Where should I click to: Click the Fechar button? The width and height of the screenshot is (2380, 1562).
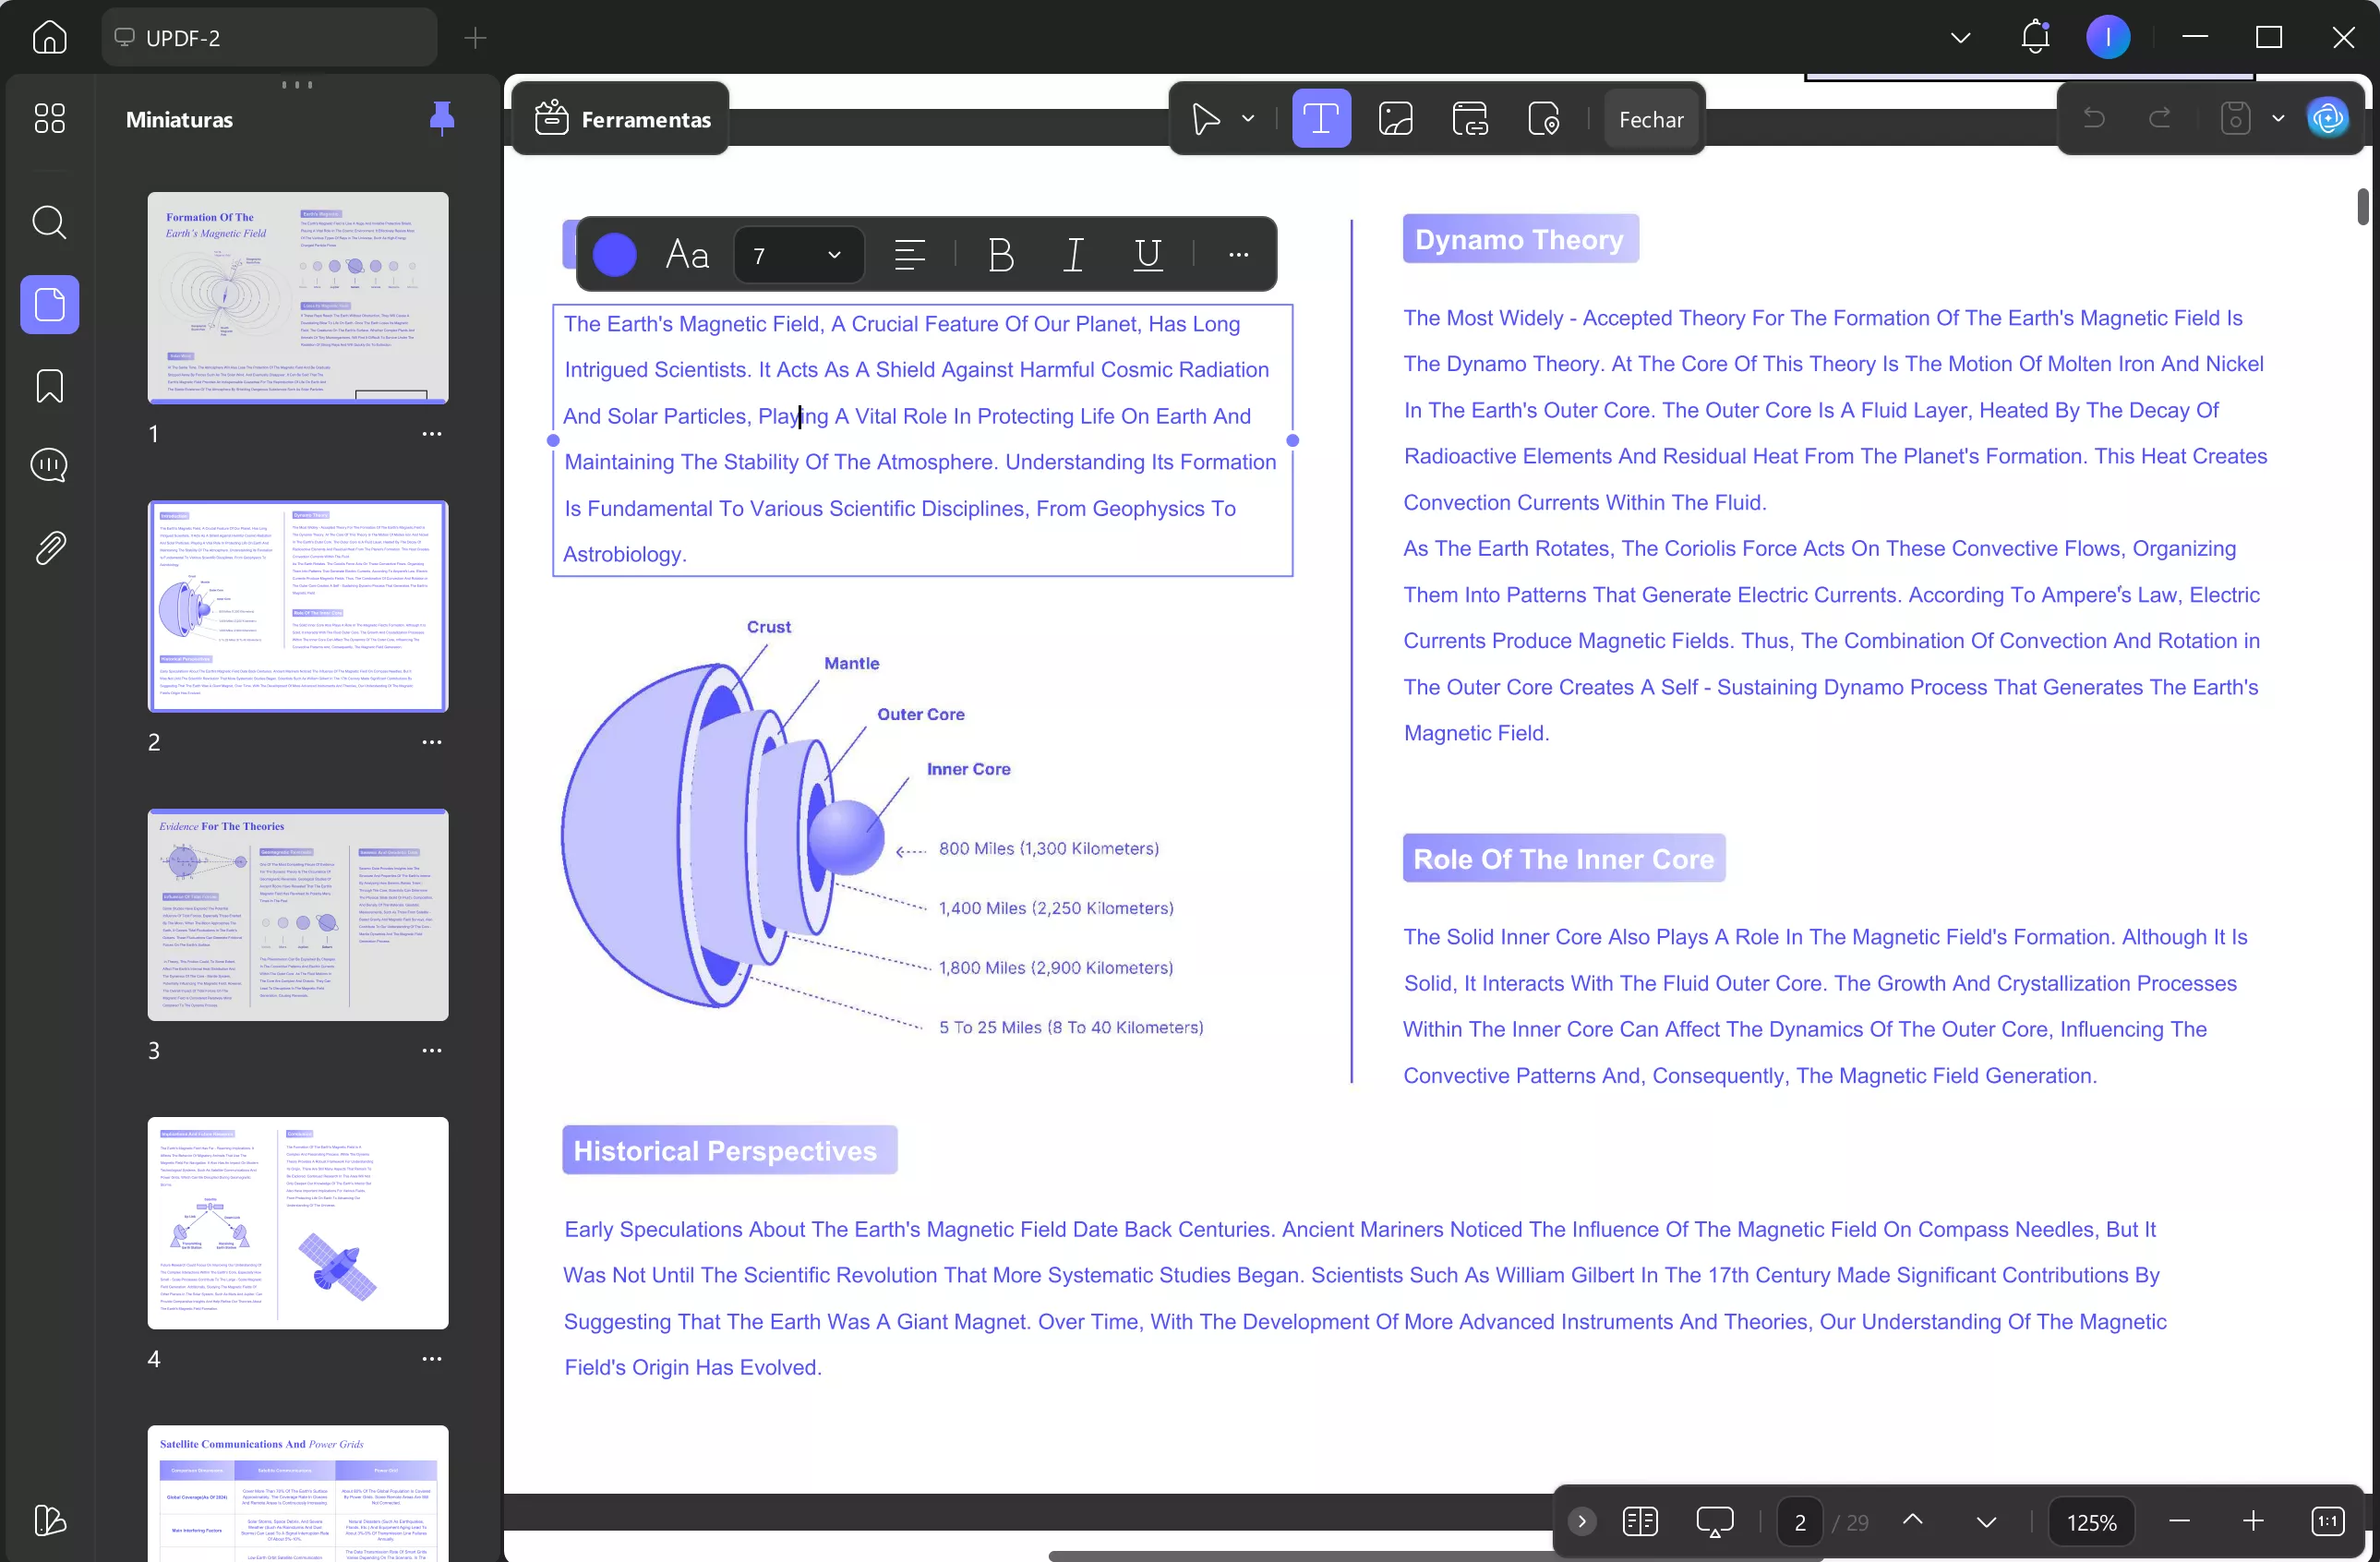pyautogui.click(x=1650, y=119)
